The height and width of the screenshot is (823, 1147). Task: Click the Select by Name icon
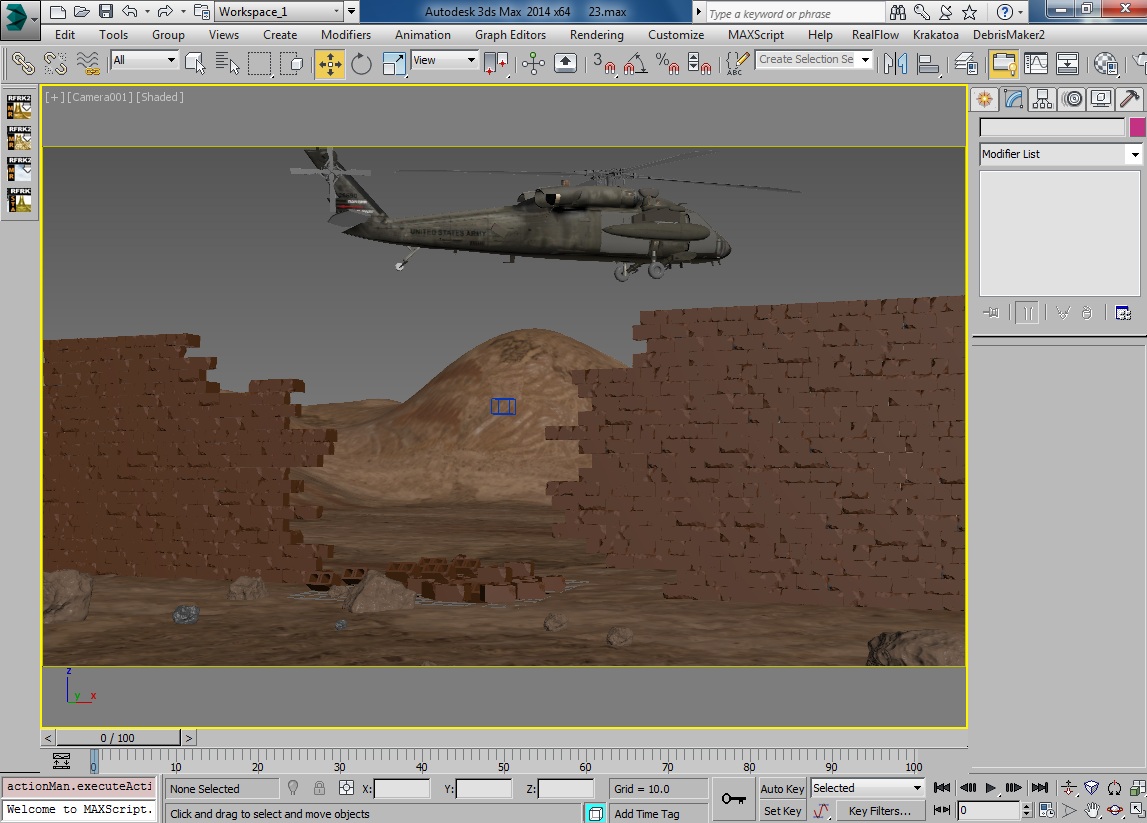tap(227, 64)
